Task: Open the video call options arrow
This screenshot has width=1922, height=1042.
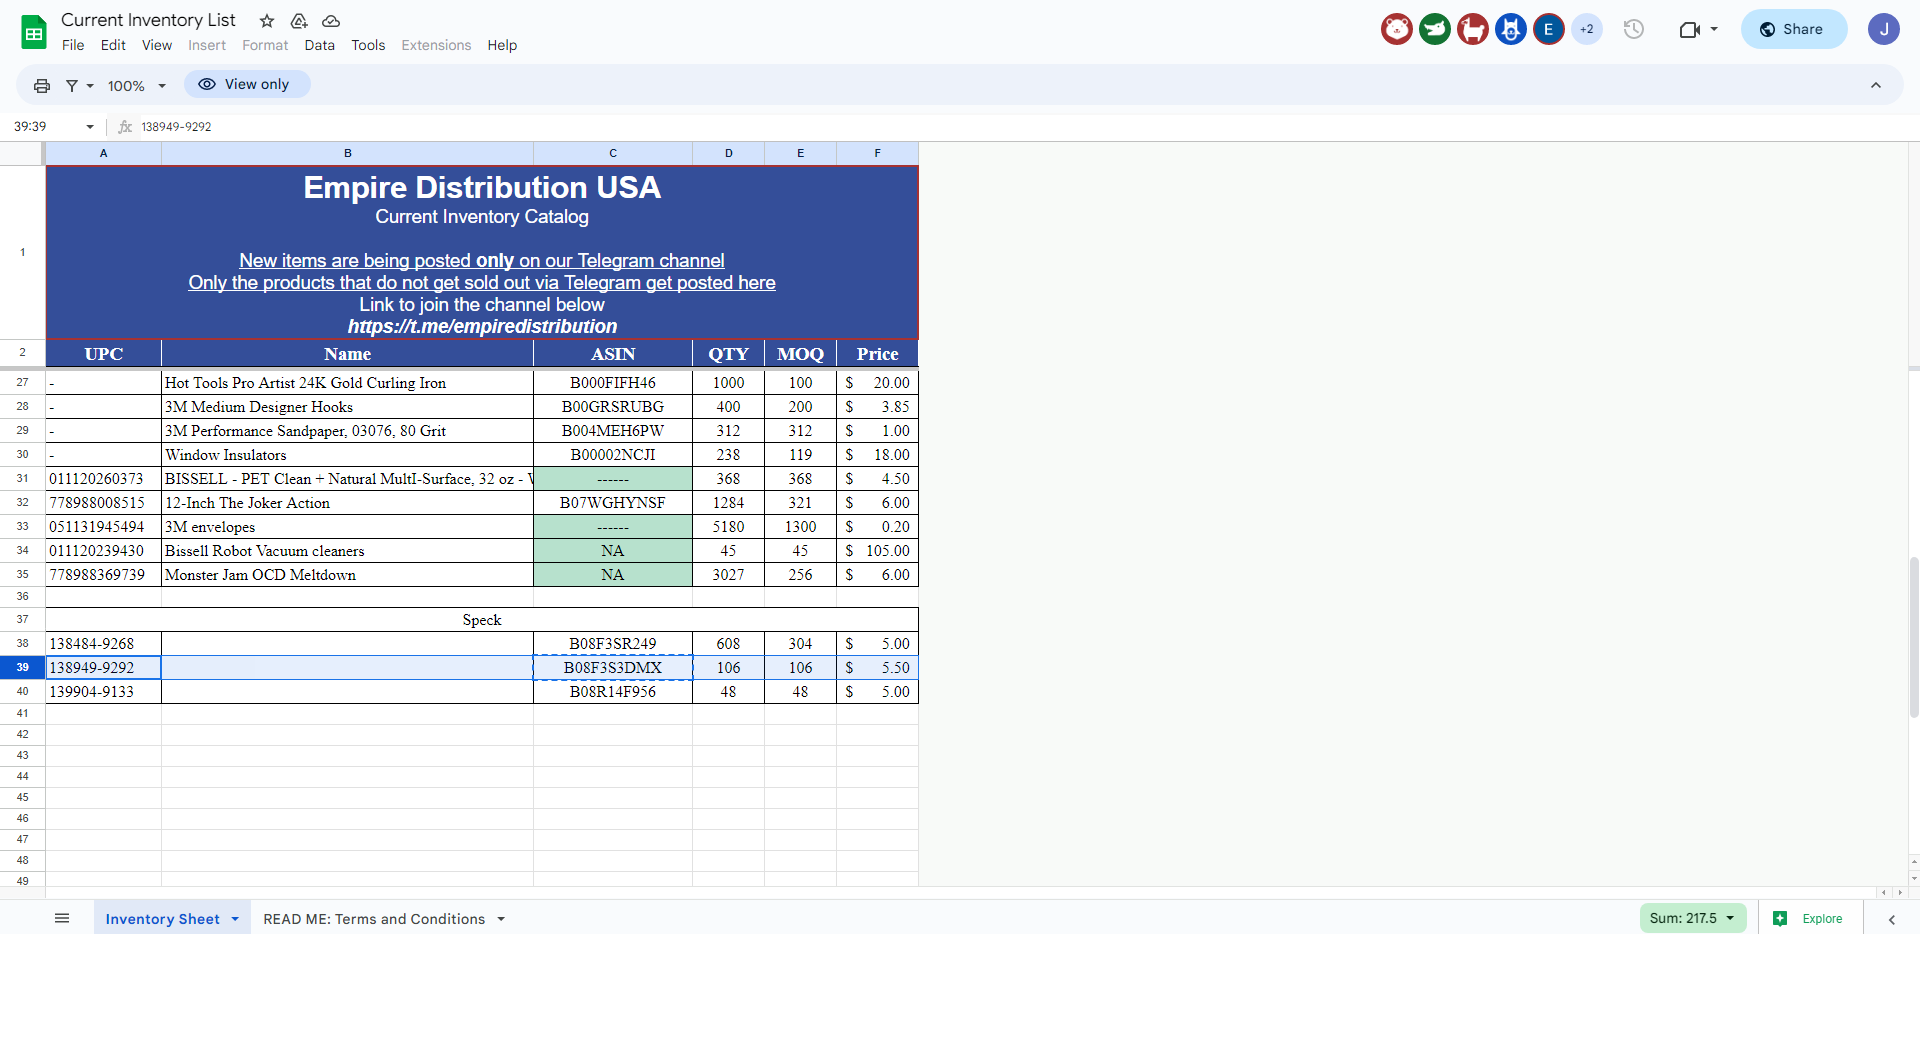Action: (x=1714, y=29)
